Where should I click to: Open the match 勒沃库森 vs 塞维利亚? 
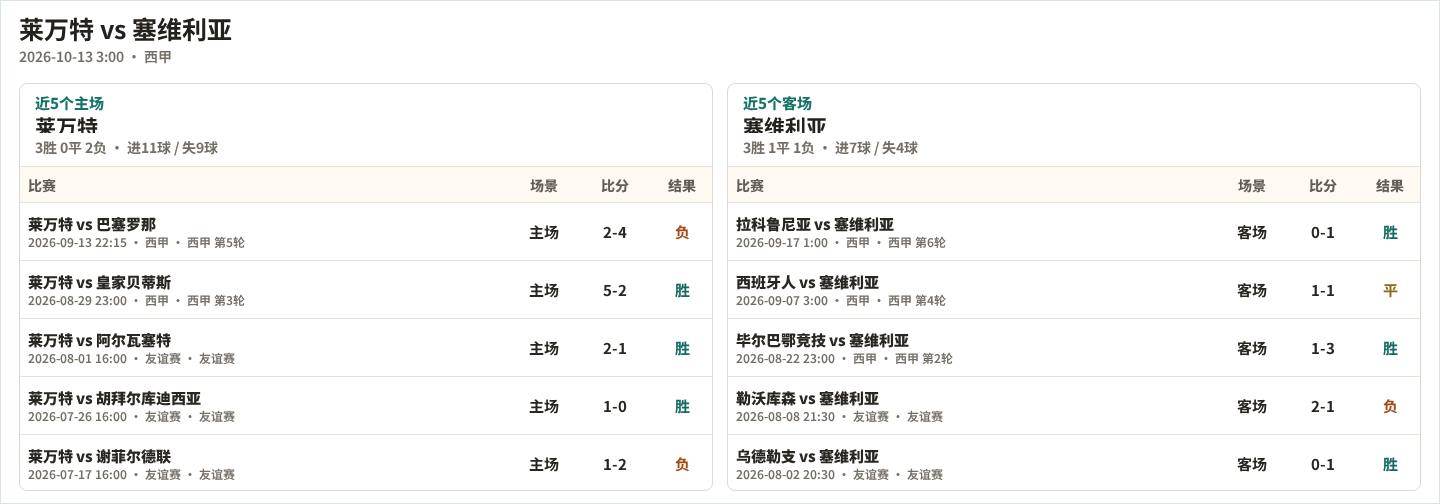pos(807,398)
